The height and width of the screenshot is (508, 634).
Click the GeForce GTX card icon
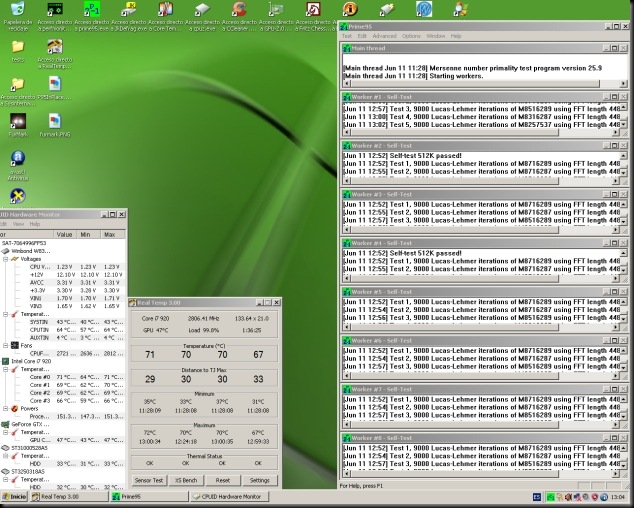tap(5, 424)
